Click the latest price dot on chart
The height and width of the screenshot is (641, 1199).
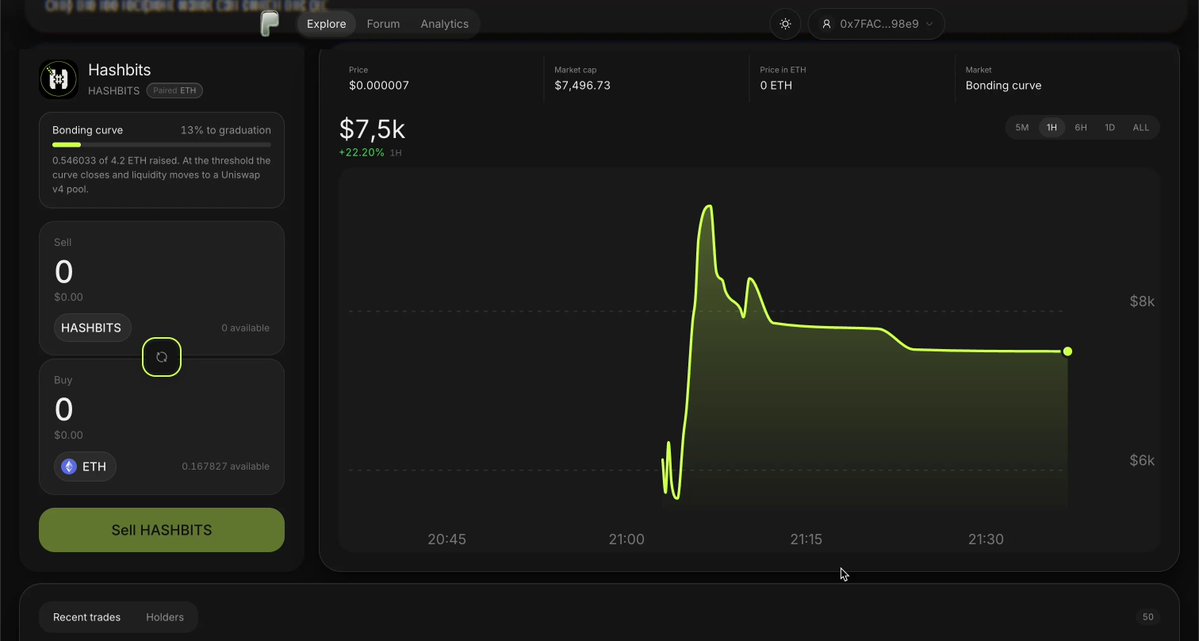pyautogui.click(x=1067, y=351)
